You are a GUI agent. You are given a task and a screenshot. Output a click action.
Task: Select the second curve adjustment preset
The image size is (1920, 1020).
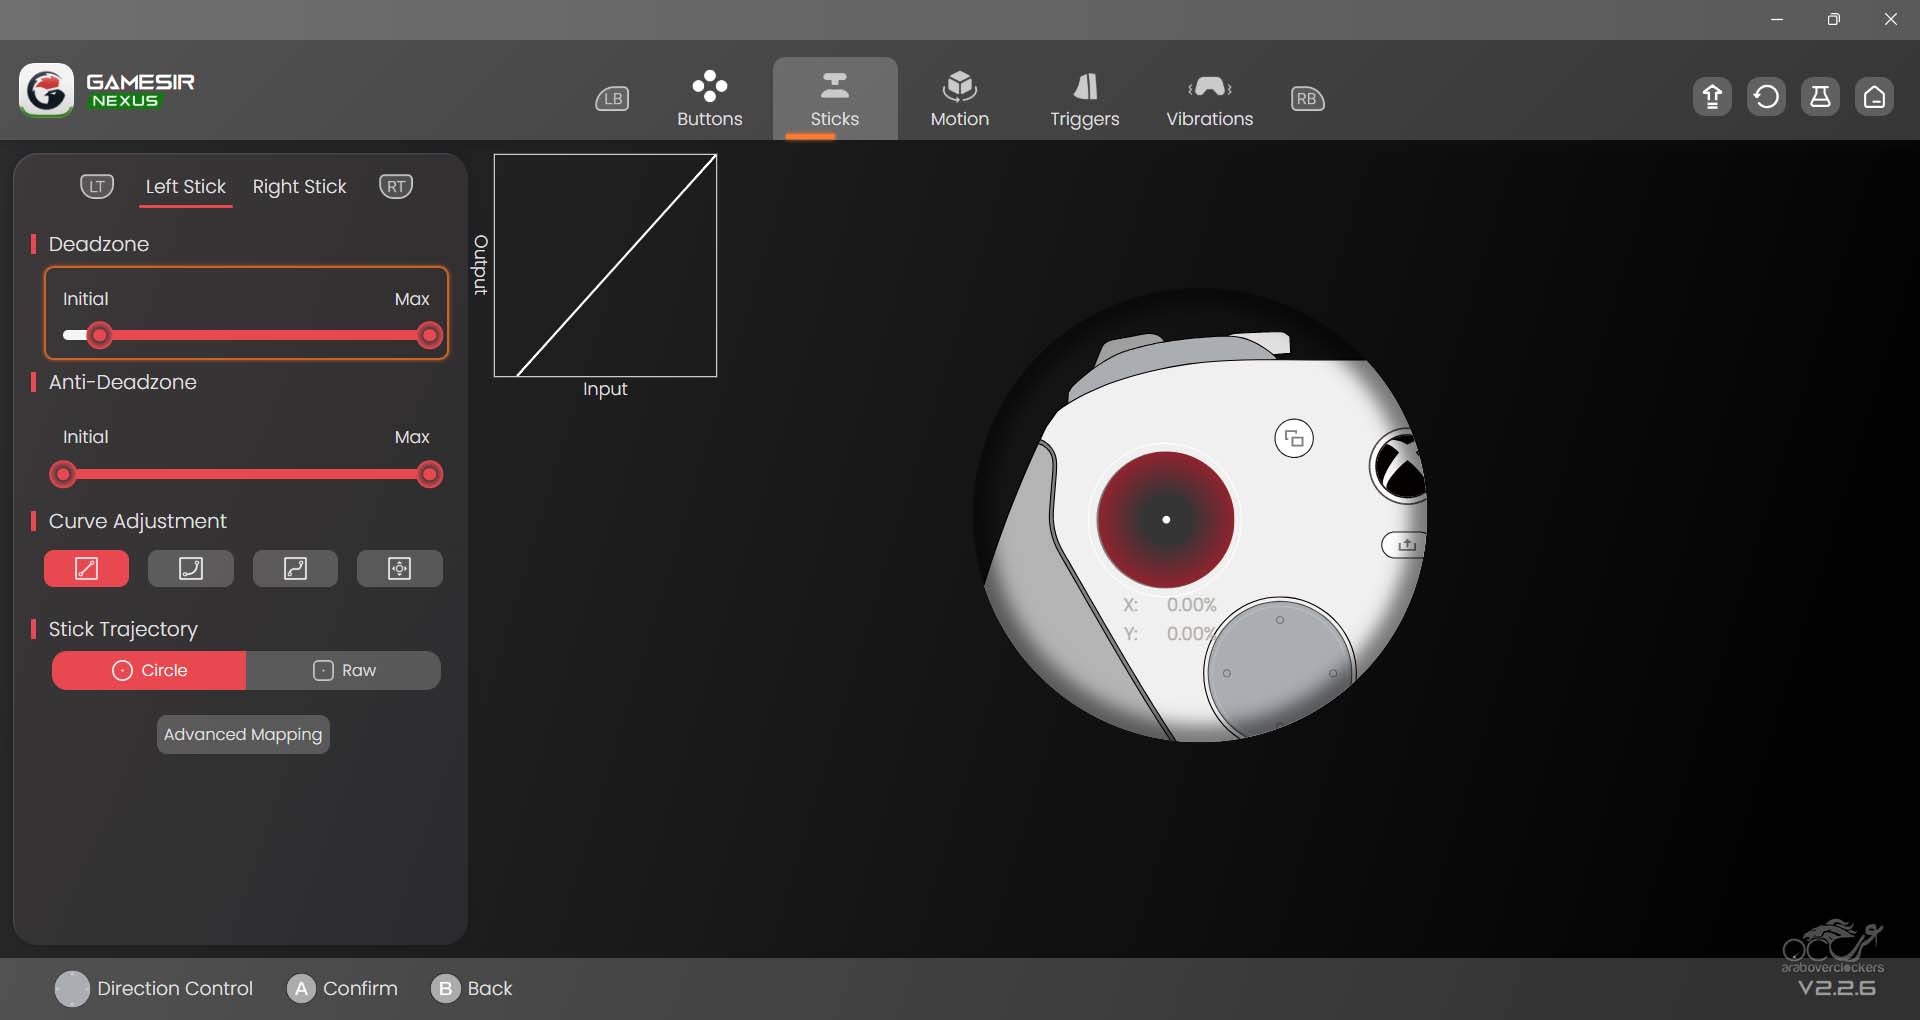pos(190,569)
